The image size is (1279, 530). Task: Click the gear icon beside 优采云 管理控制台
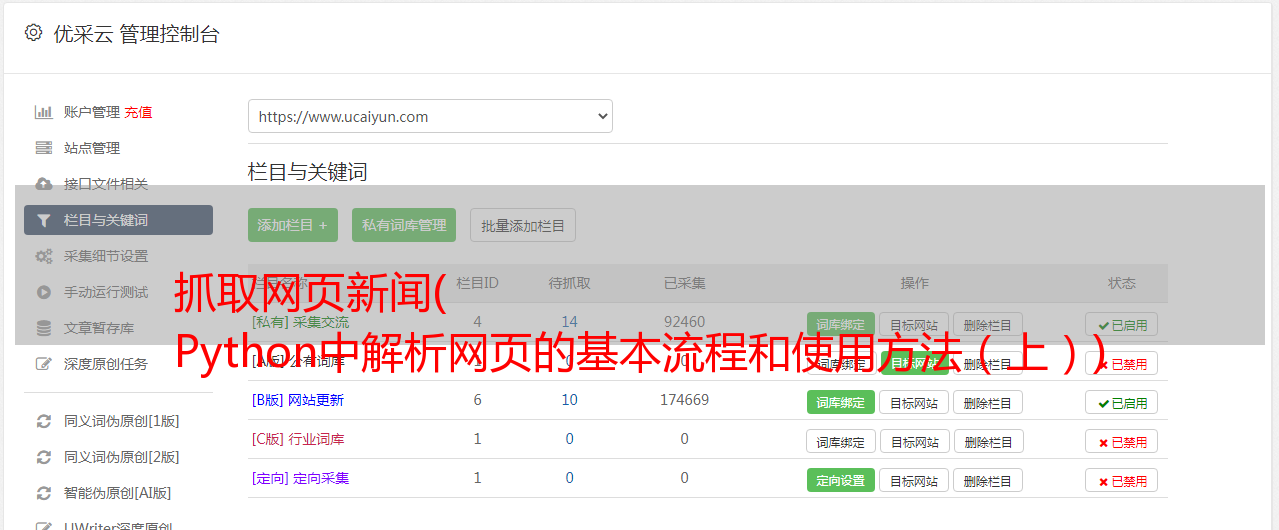point(33,33)
